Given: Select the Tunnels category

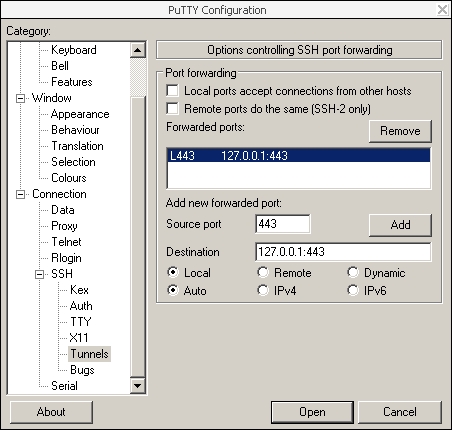Looking at the screenshot, I should (89, 354).
